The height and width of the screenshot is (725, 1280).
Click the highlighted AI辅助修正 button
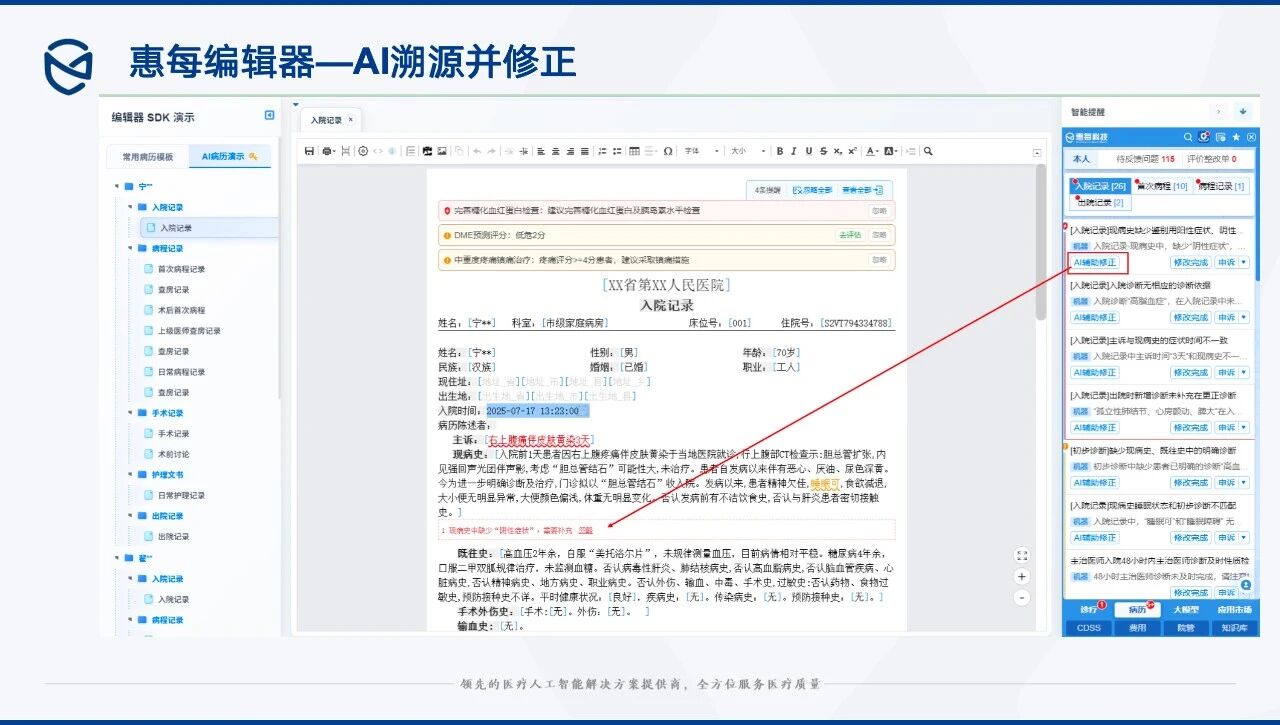[1096, 262]
